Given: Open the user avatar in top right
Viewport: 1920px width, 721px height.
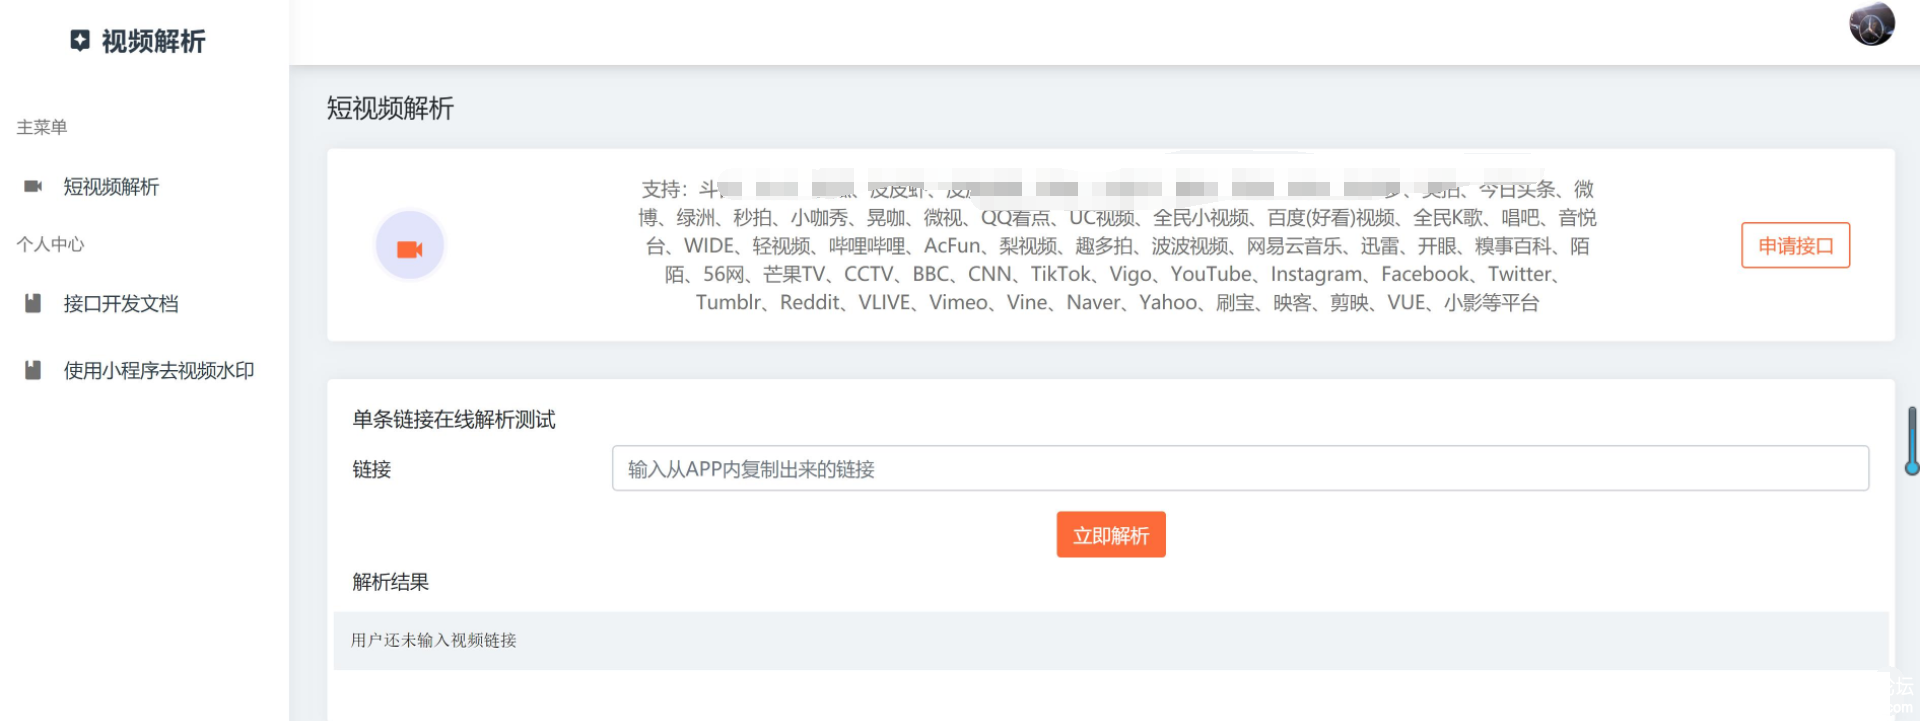Looking at the screenshot, I should pyautogui.click(x=1872, y=24).
